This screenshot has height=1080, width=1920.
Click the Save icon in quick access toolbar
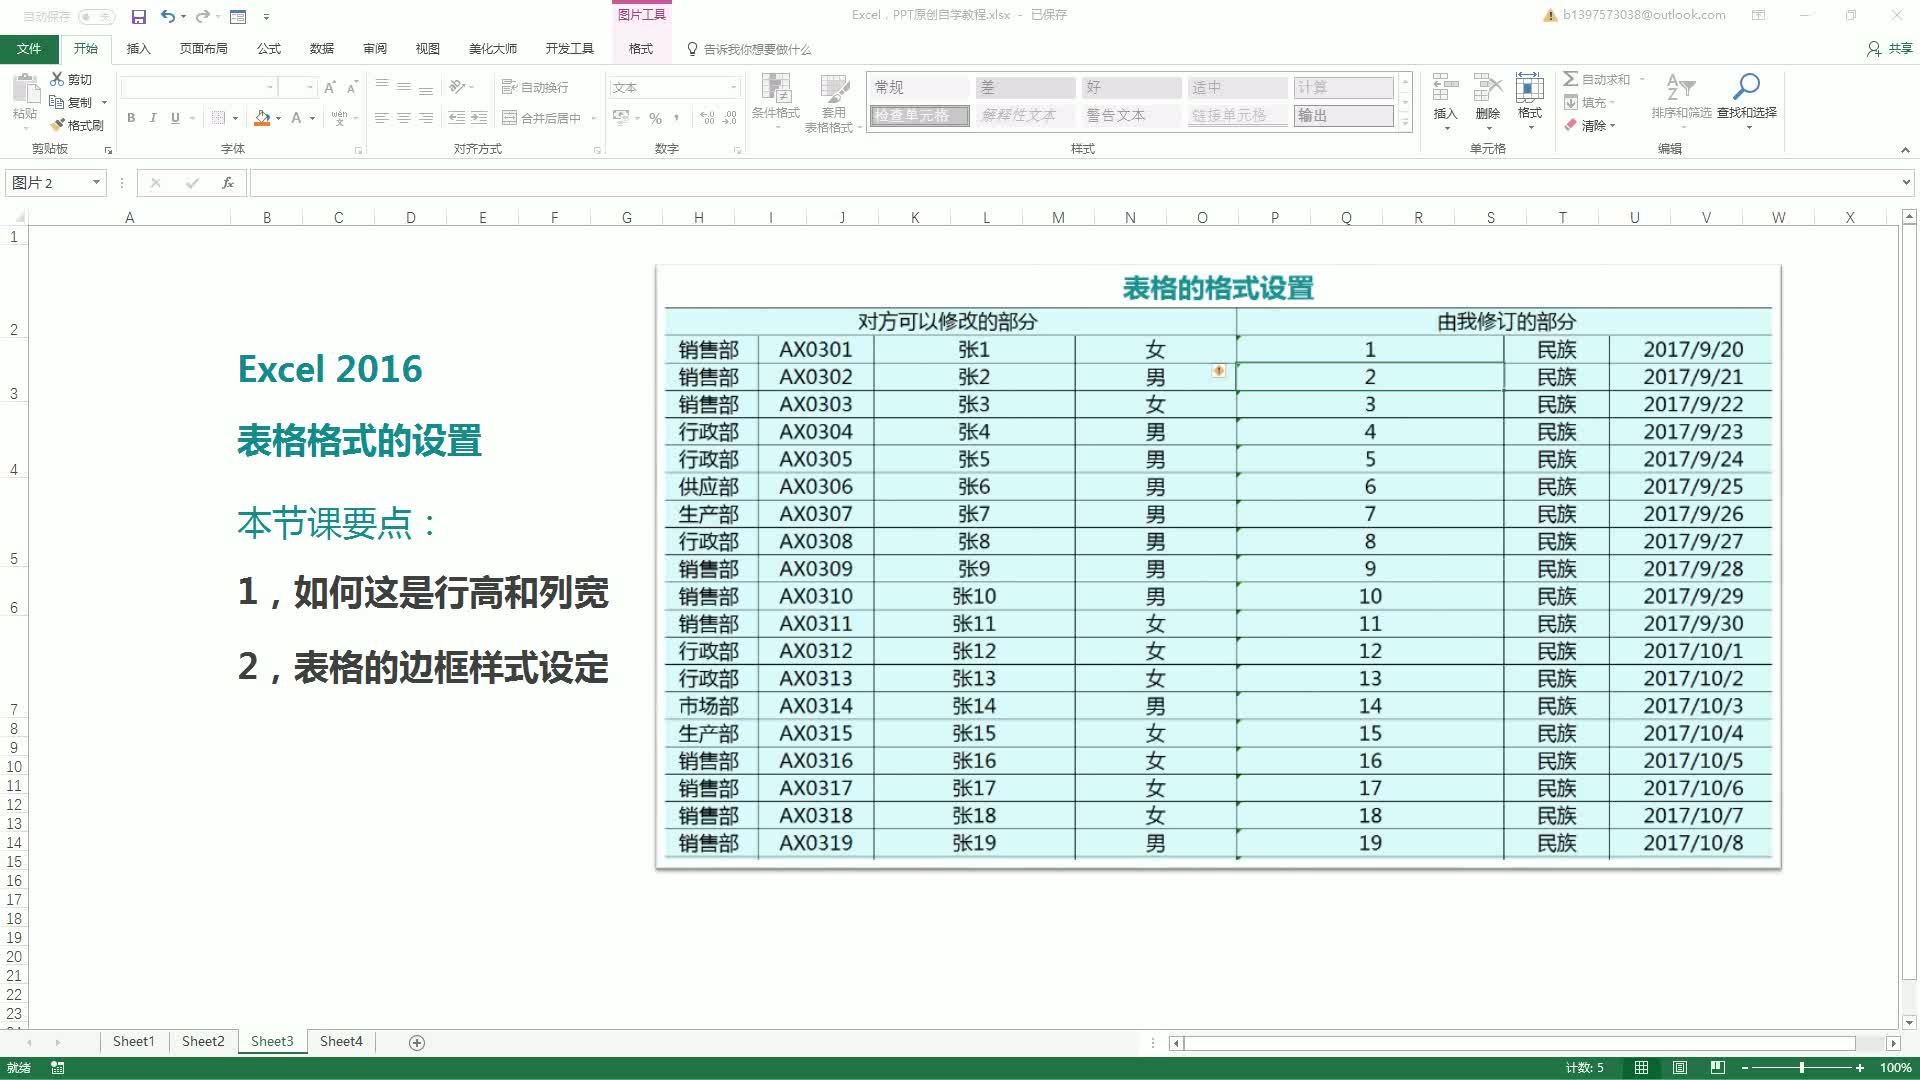[139, 16]
